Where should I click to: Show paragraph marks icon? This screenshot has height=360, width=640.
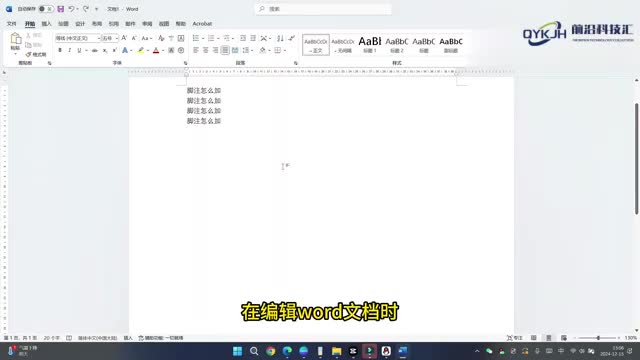(291, 38)
